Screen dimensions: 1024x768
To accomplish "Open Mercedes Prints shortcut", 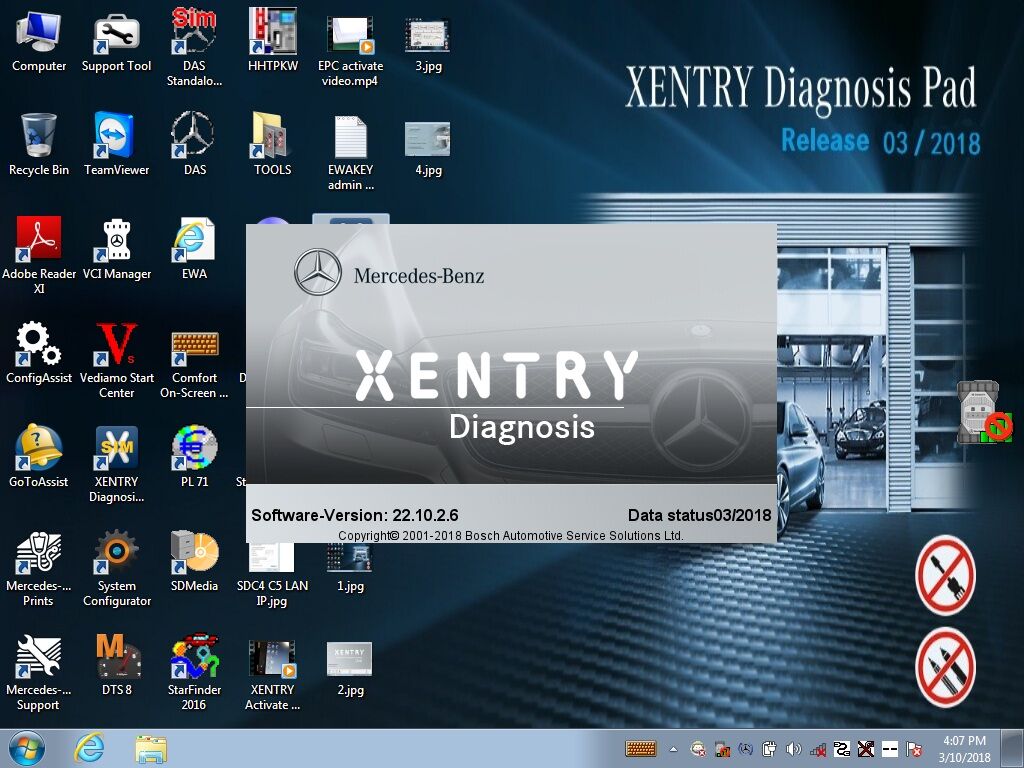I will 39,569.
